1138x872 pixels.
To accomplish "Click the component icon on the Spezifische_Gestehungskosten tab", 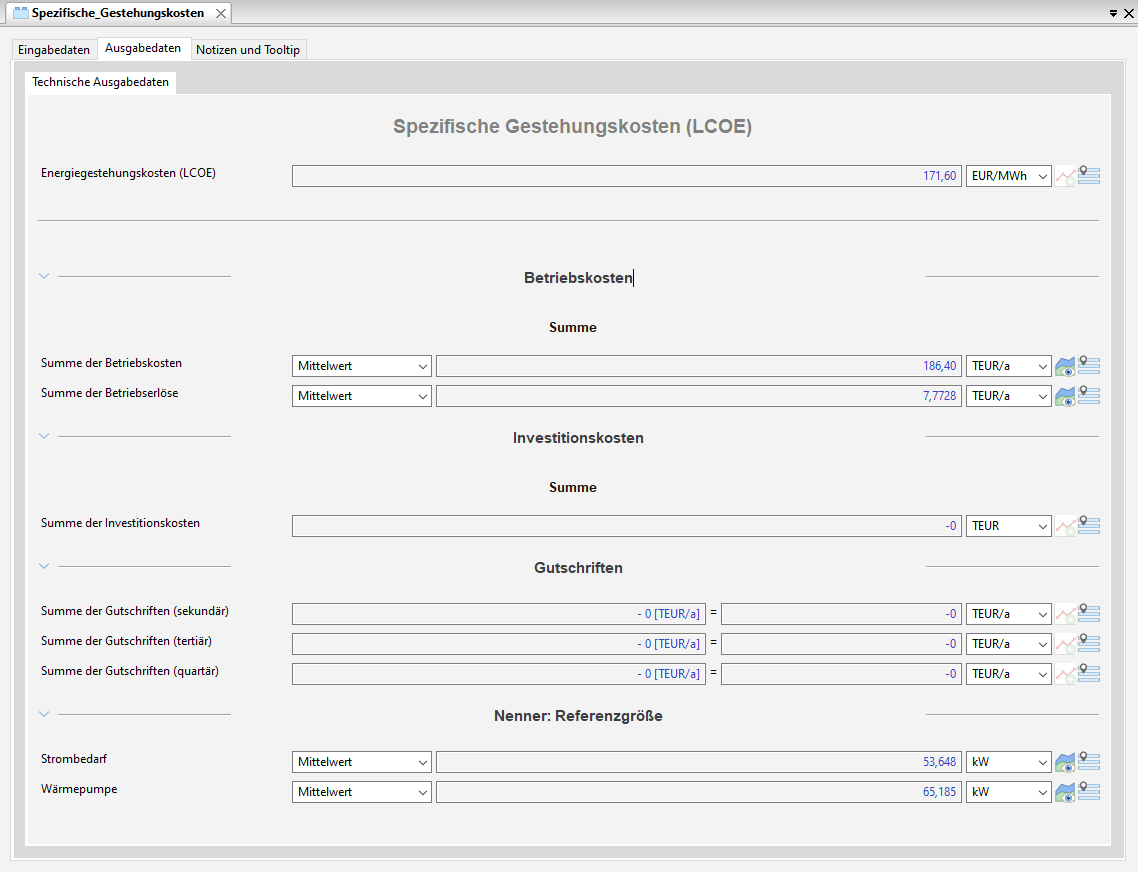I will coord(21,13).
